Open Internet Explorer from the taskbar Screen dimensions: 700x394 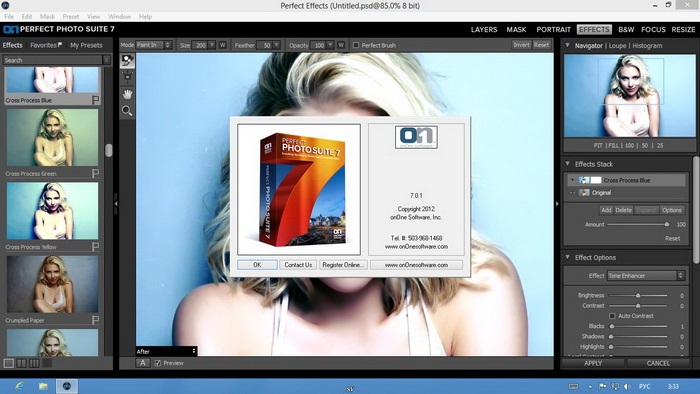tap(19, 386)
